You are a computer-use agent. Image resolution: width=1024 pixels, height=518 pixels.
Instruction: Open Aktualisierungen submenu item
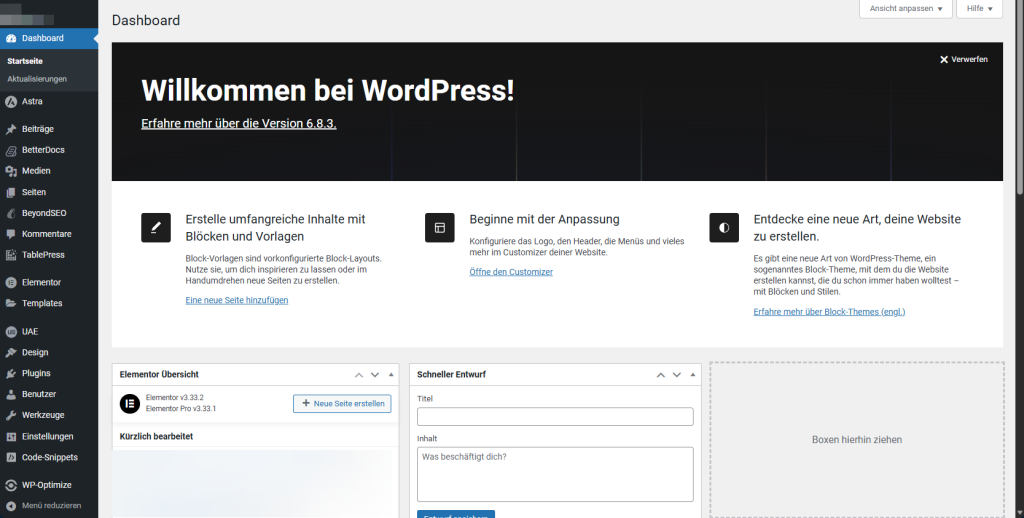coord(37,79)
